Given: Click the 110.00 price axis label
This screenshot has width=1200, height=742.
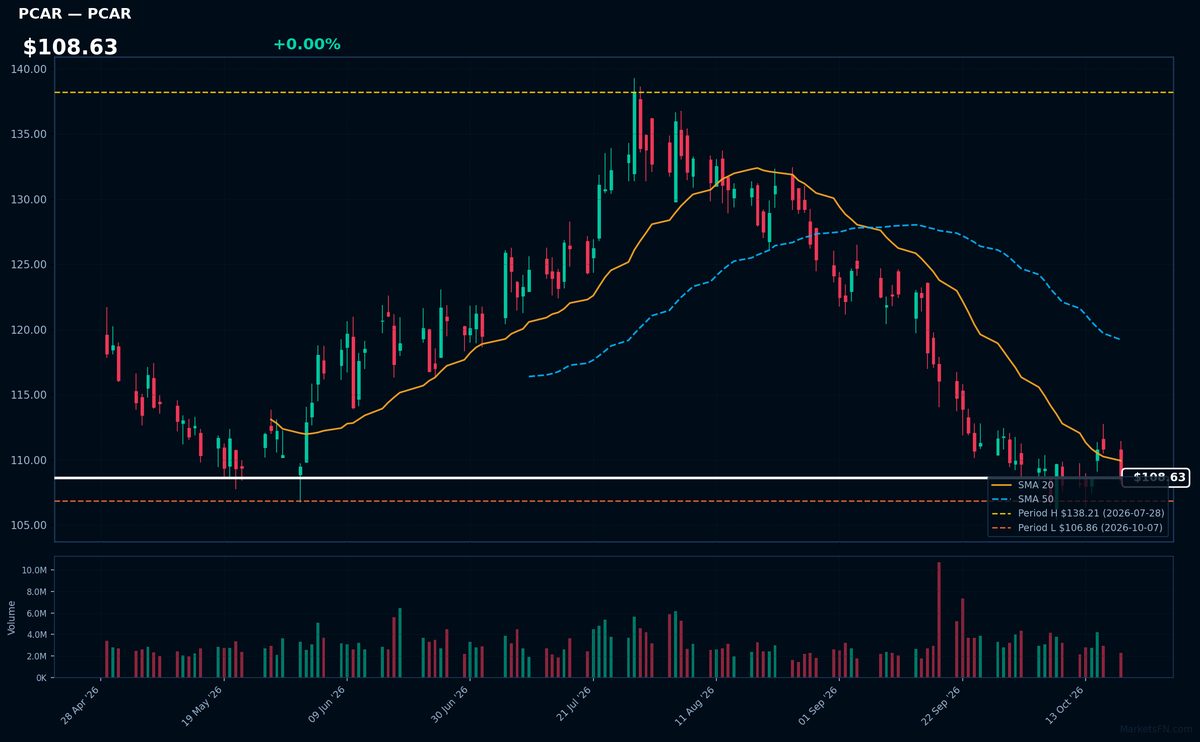Looking at the screenshot, I should [29, 460].
